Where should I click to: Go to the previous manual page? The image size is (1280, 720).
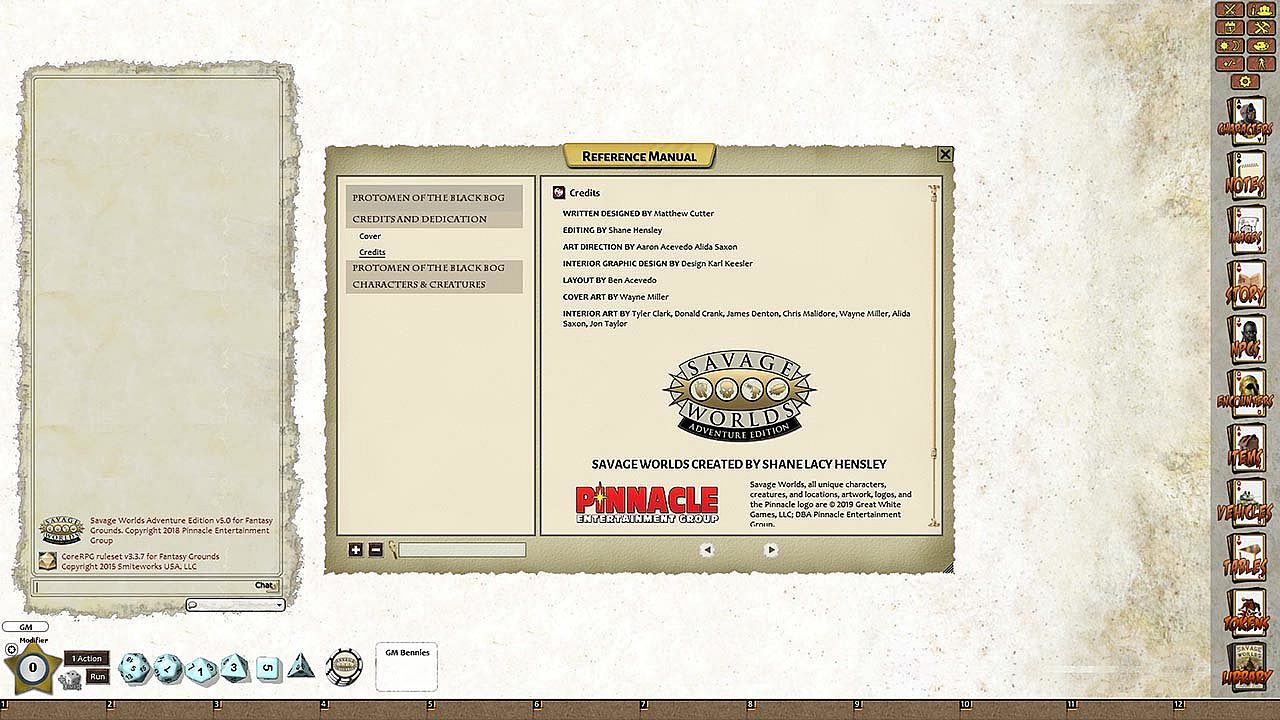tap(707, 549)
